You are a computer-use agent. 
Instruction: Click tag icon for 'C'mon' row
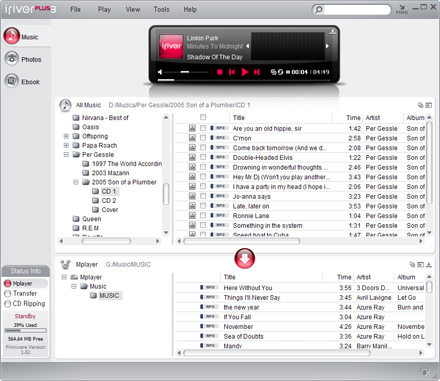coord(192,138)
